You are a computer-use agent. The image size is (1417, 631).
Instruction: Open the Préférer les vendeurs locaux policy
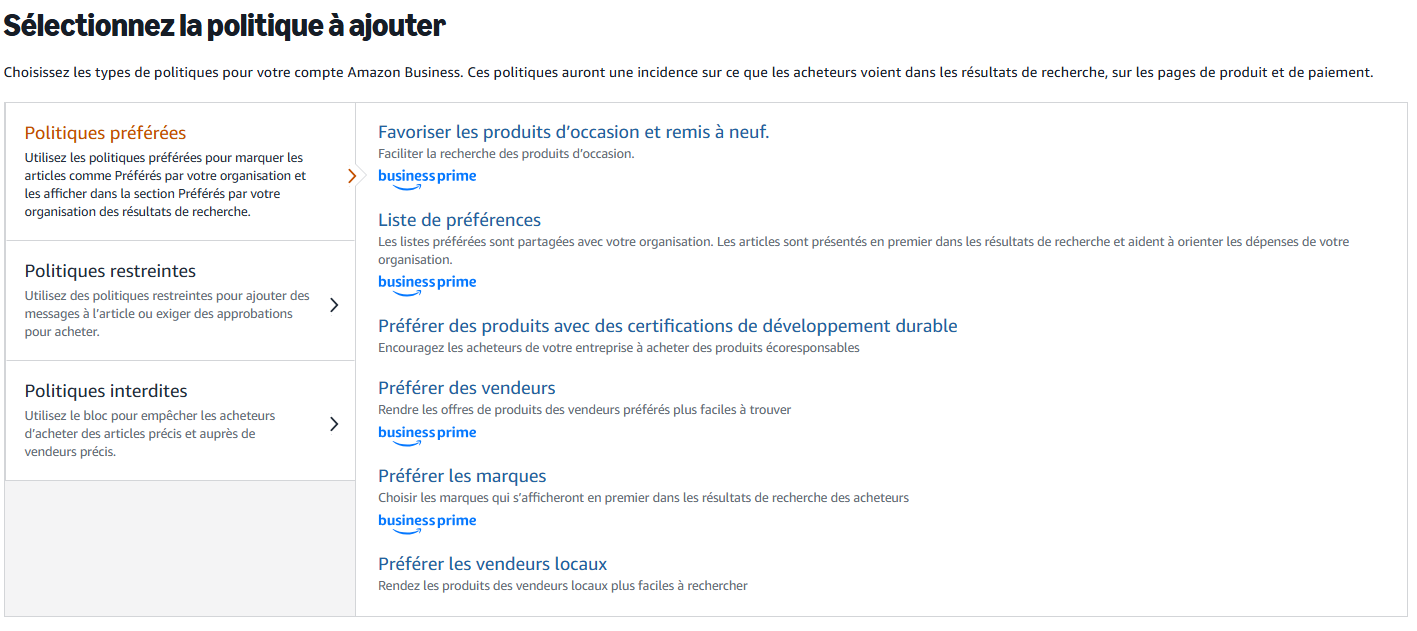pos(491,563)
